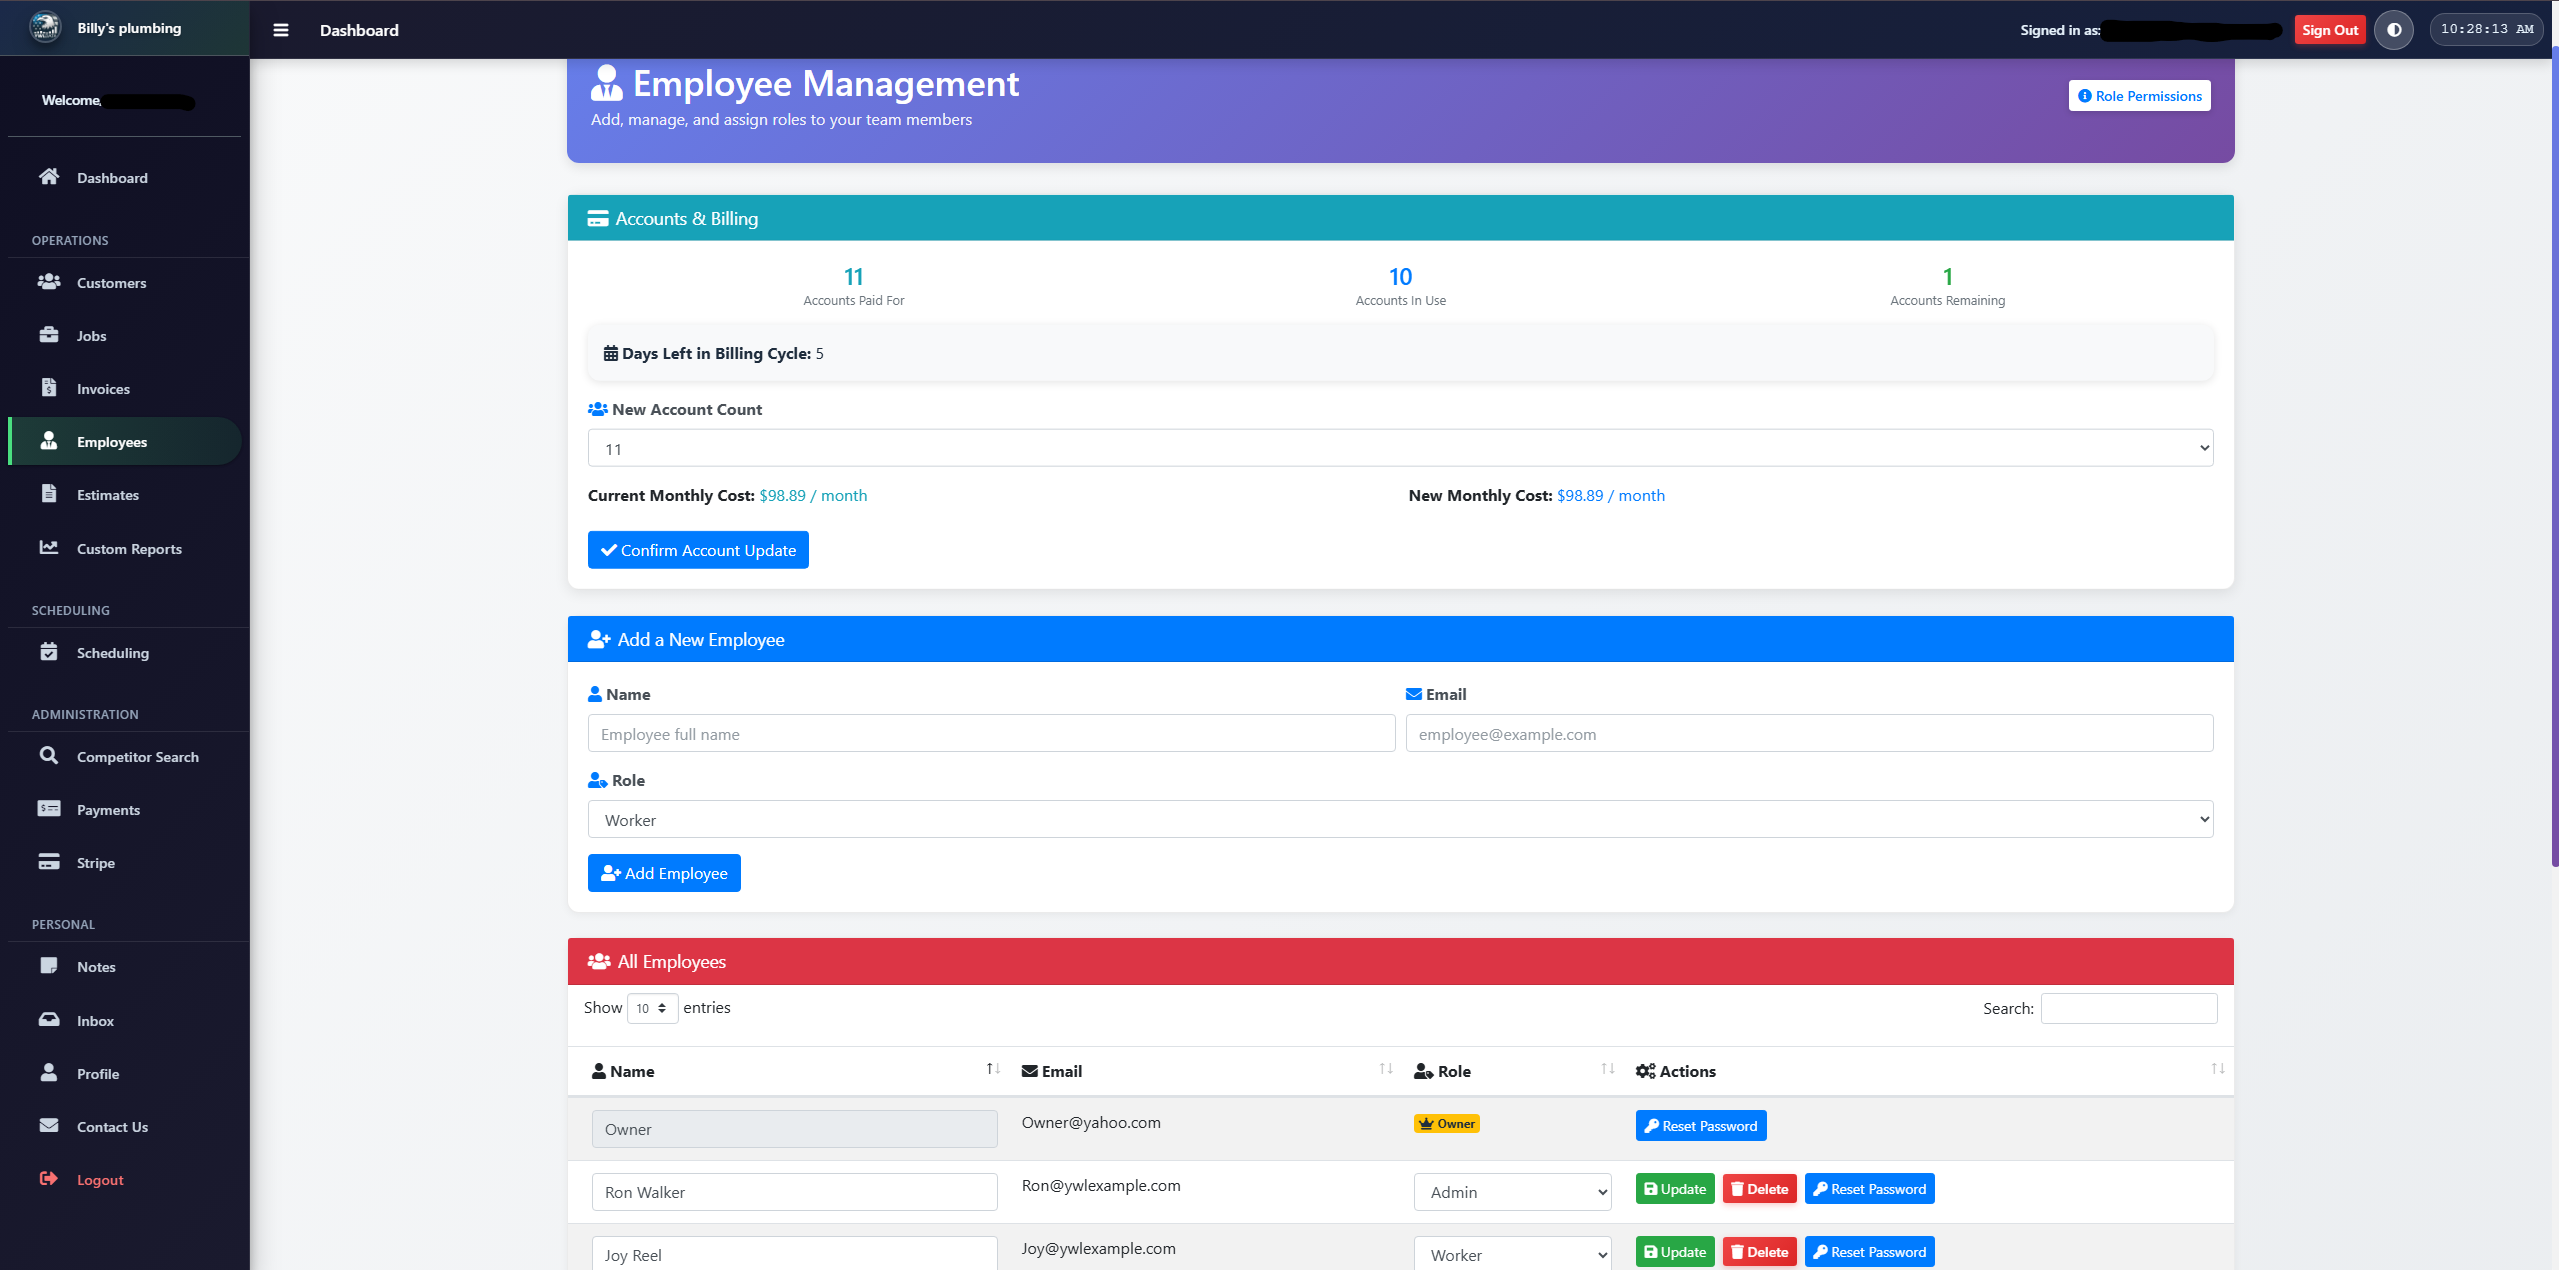Click the Employee Management header icon
This screenshot has width=2559, height=1270.
click(x=606, y=83)
